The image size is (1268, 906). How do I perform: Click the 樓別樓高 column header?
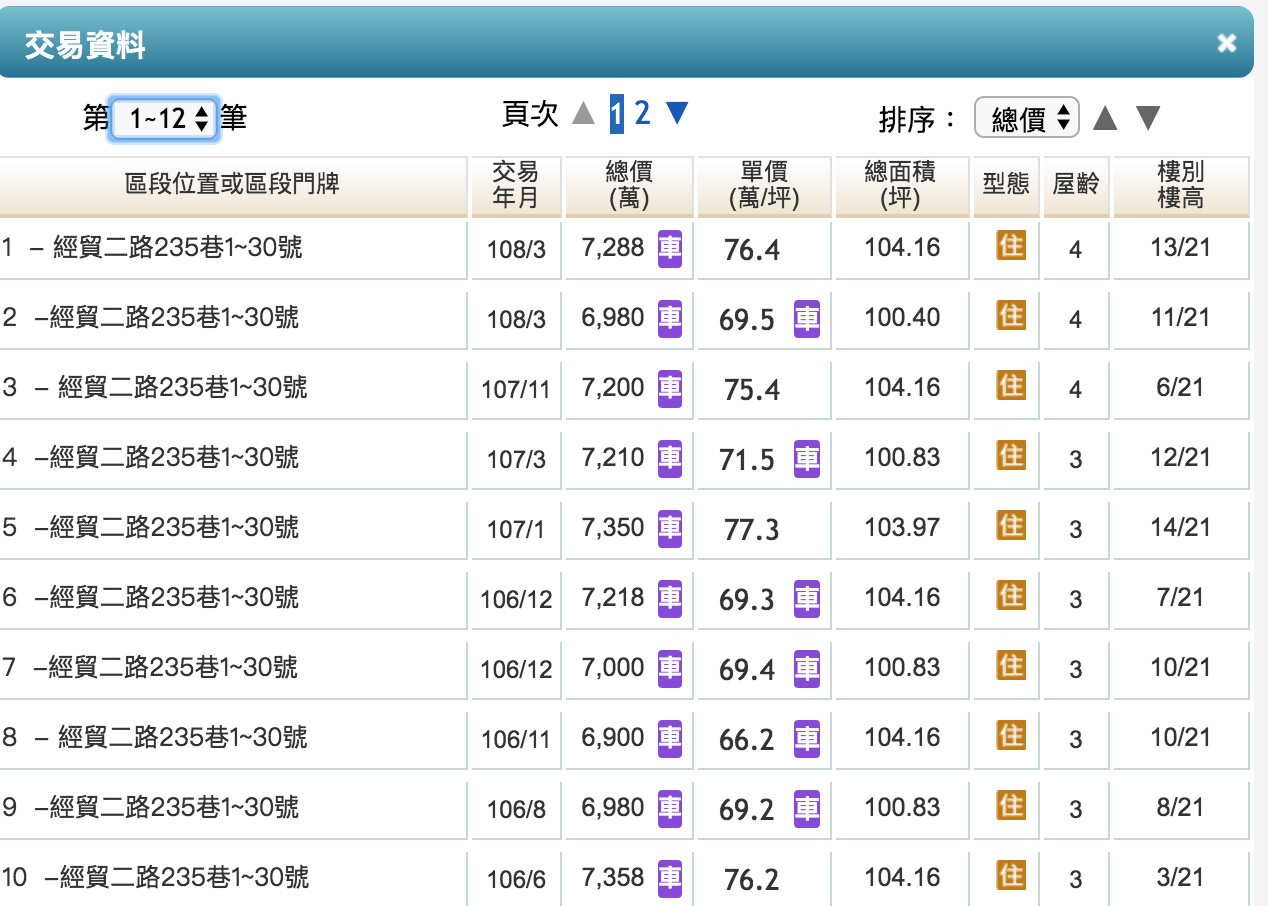click(x=1180, y=185)
